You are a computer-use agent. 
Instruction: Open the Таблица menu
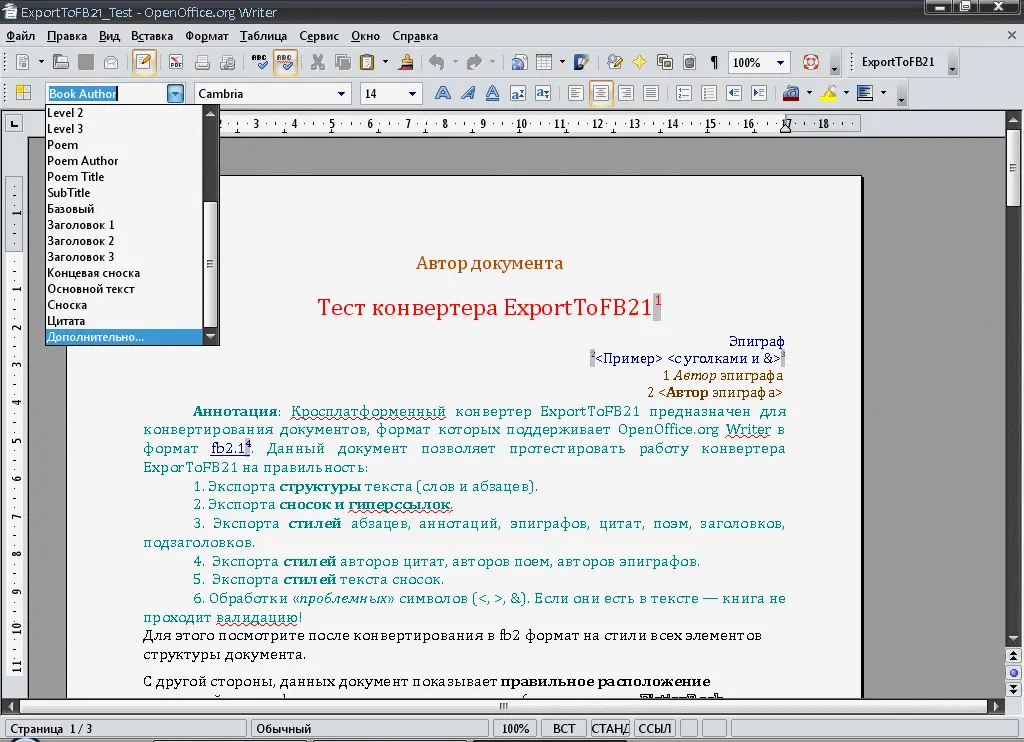point(263,36)
